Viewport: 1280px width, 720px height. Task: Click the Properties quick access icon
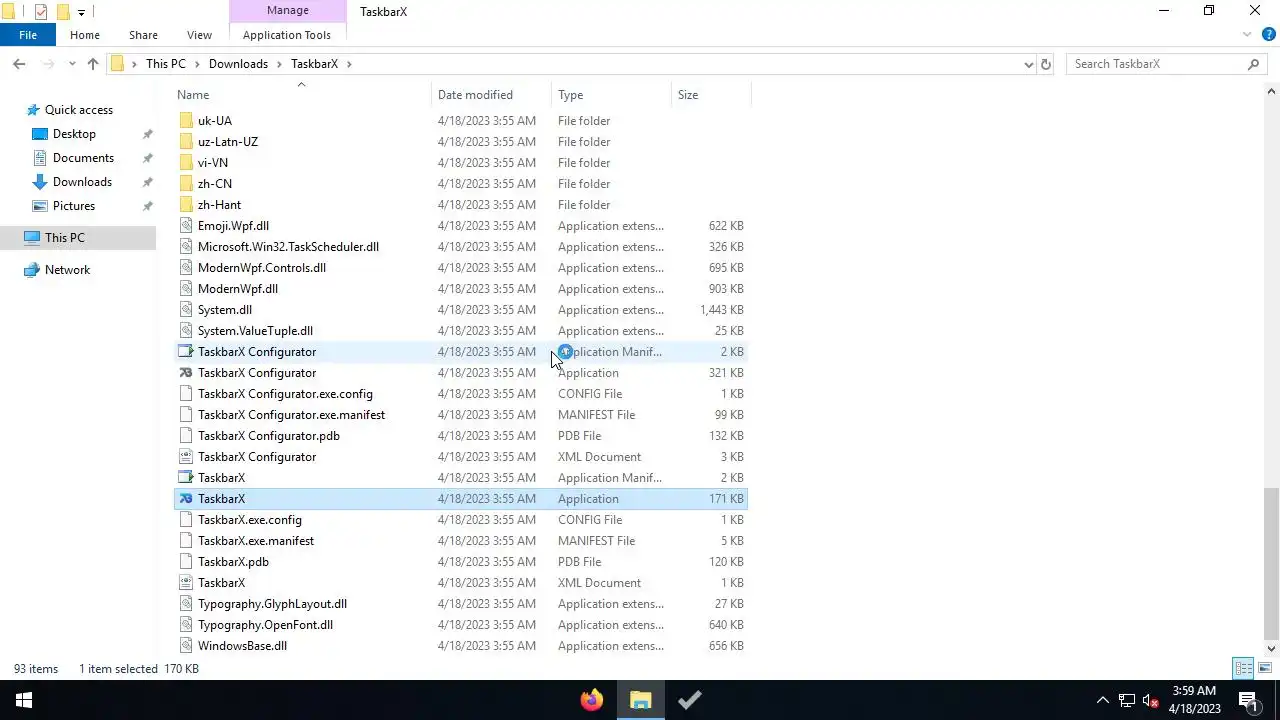pyautogui.click(x=41, y=12)
